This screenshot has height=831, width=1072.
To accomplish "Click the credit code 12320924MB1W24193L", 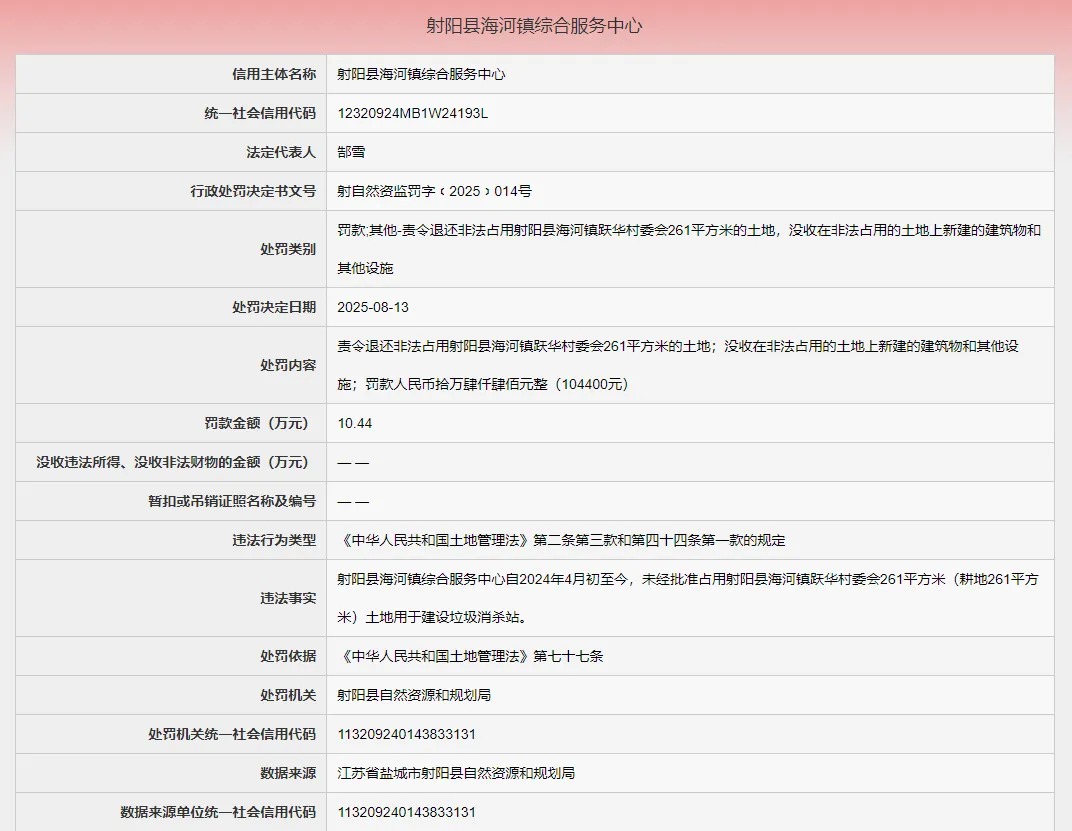I will (x=412, y=114).
